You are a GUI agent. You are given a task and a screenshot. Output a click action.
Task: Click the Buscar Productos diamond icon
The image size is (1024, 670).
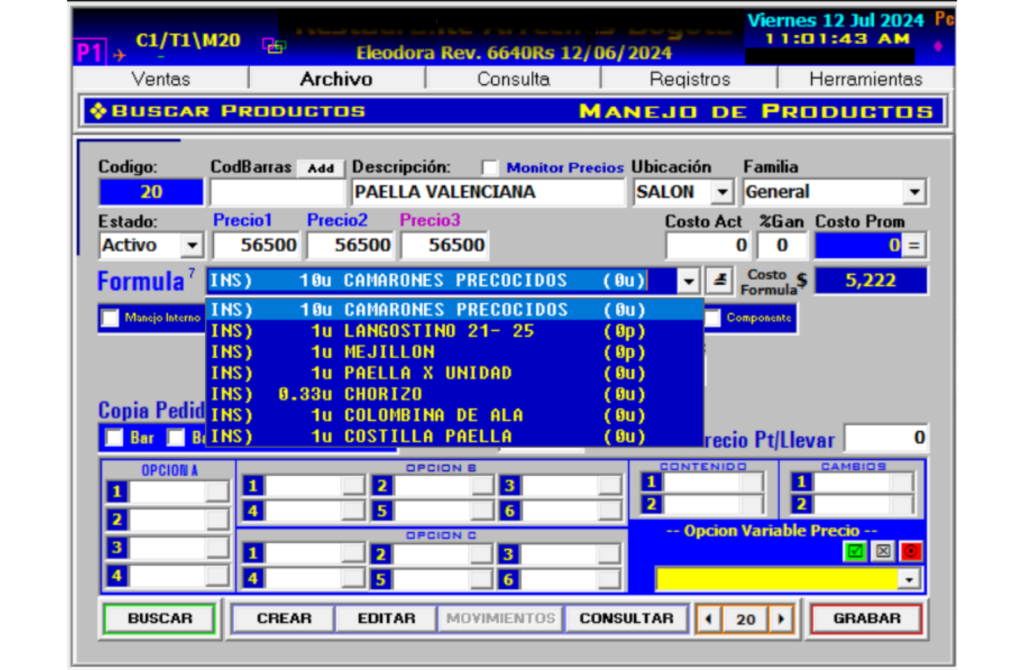point(98,111)
